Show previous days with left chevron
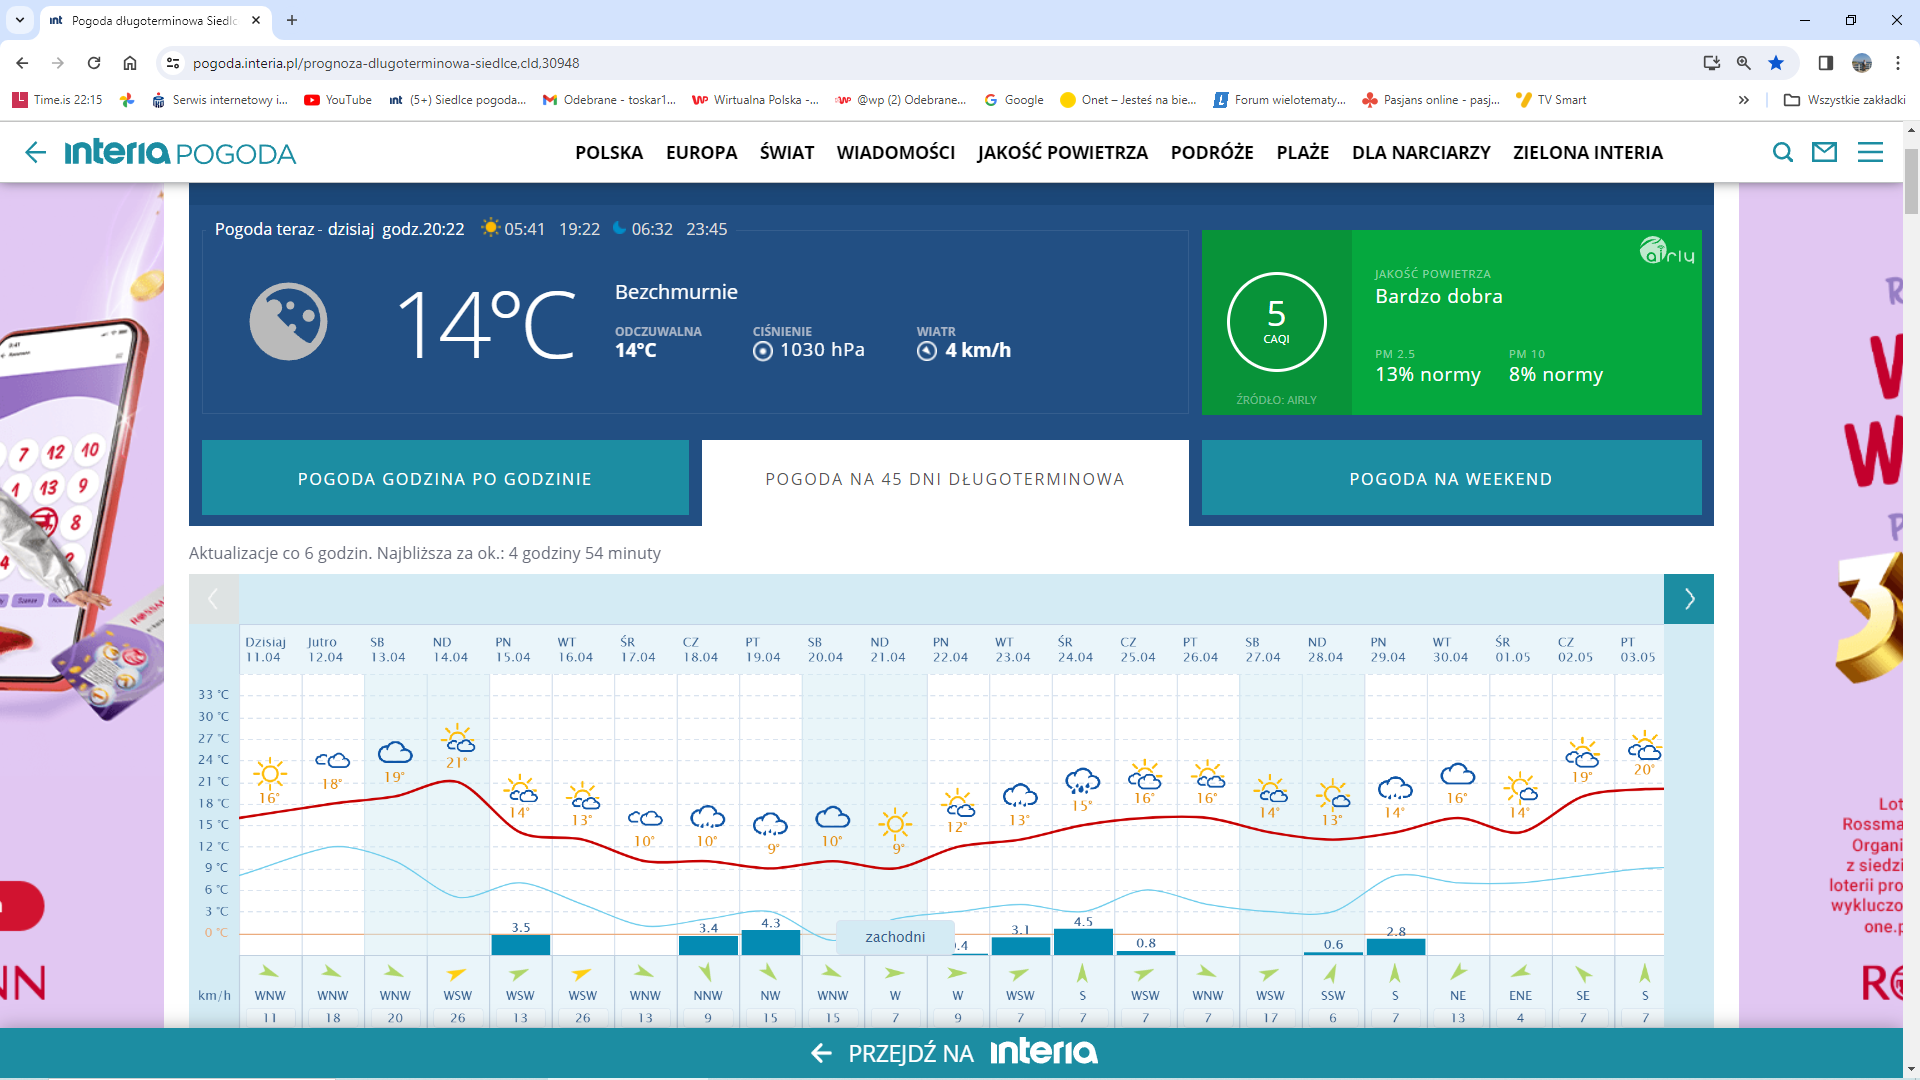Image resolution: width=1920 pixels, height=1080 pixels. tap(213, 599)
